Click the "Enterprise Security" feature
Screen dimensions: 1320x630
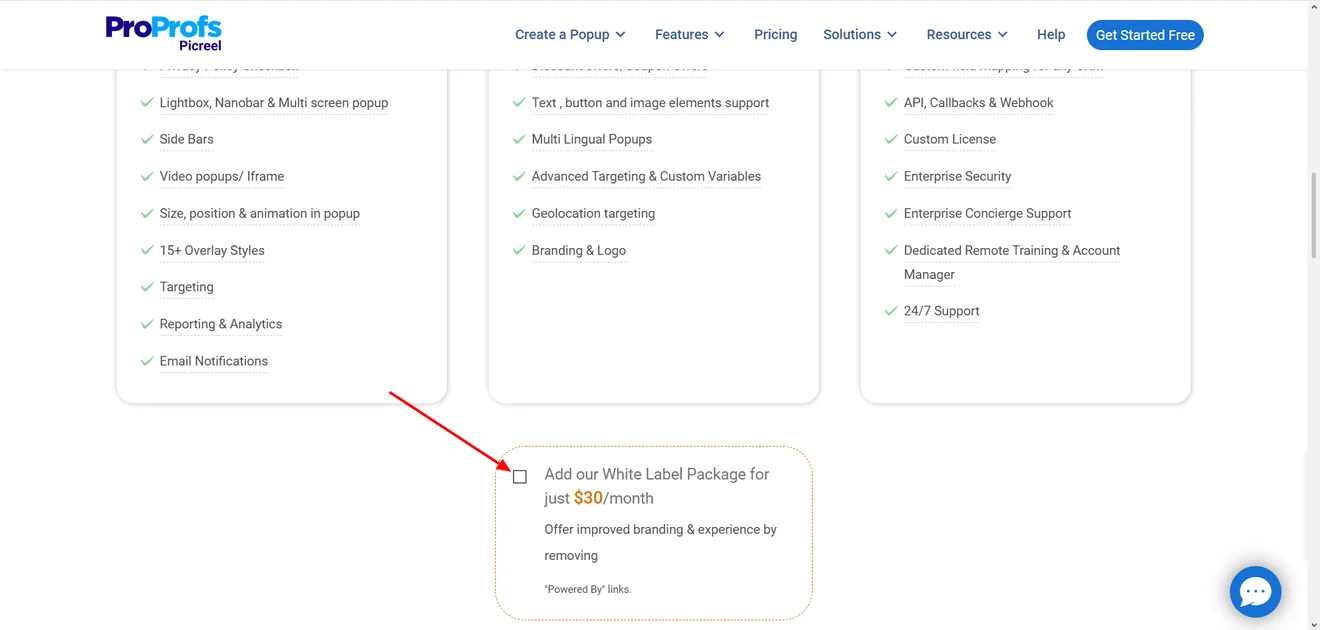coord(958,177)
